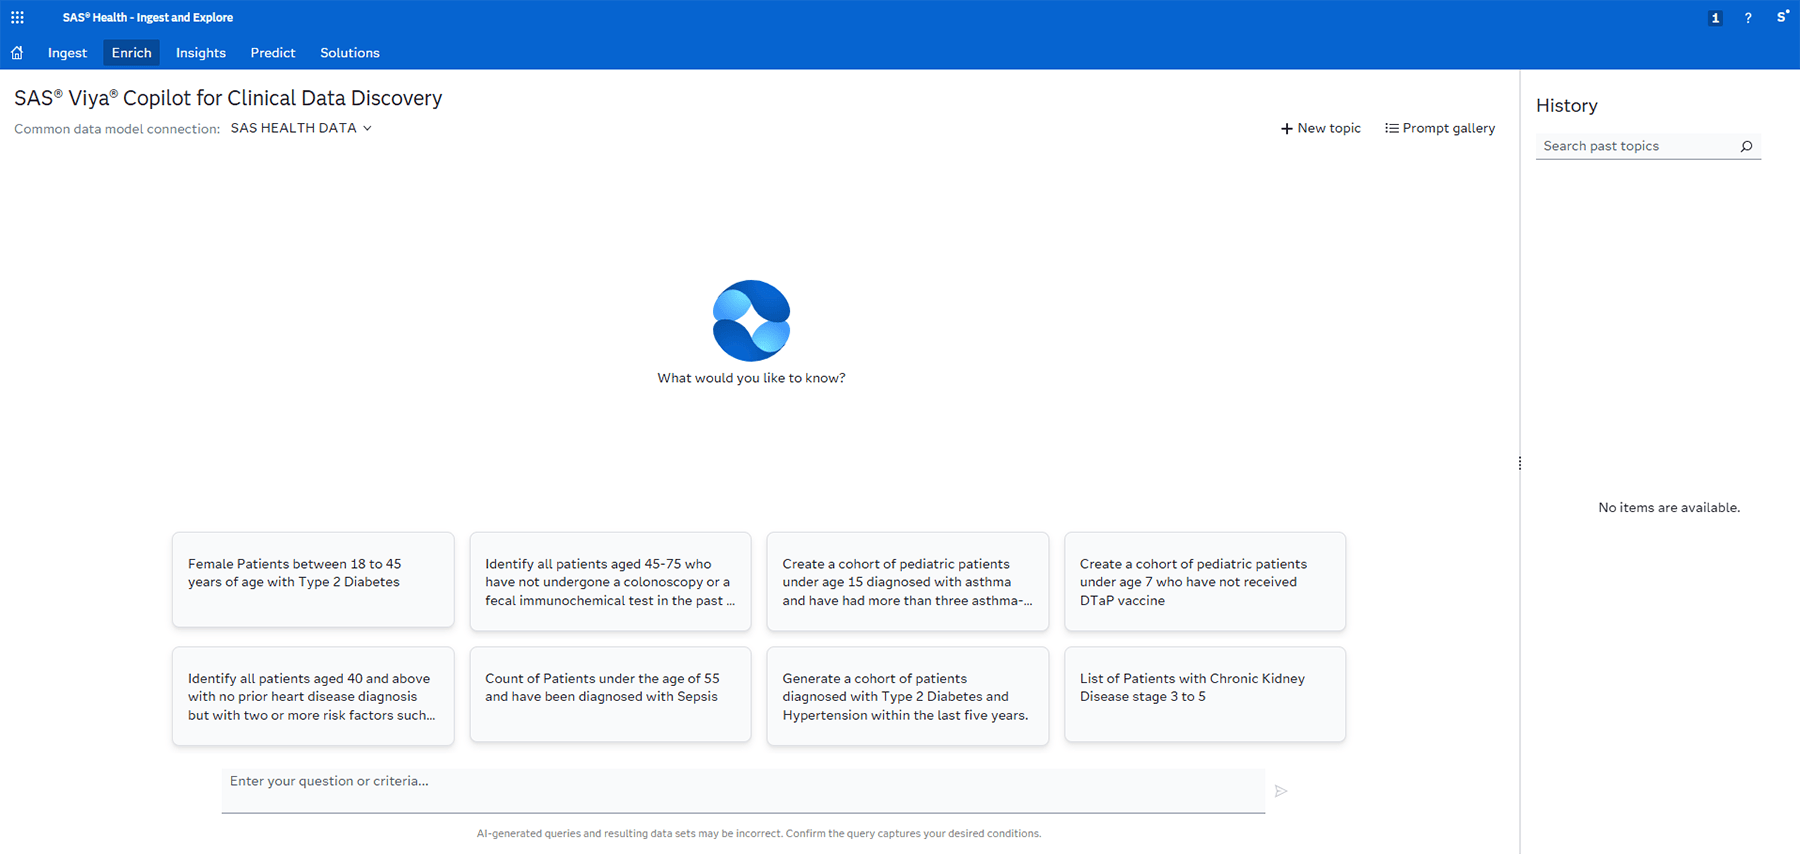Click the send arrow icon
Image resolution: width=1800 pixels, height=854 pixels.
(1281, 791)
